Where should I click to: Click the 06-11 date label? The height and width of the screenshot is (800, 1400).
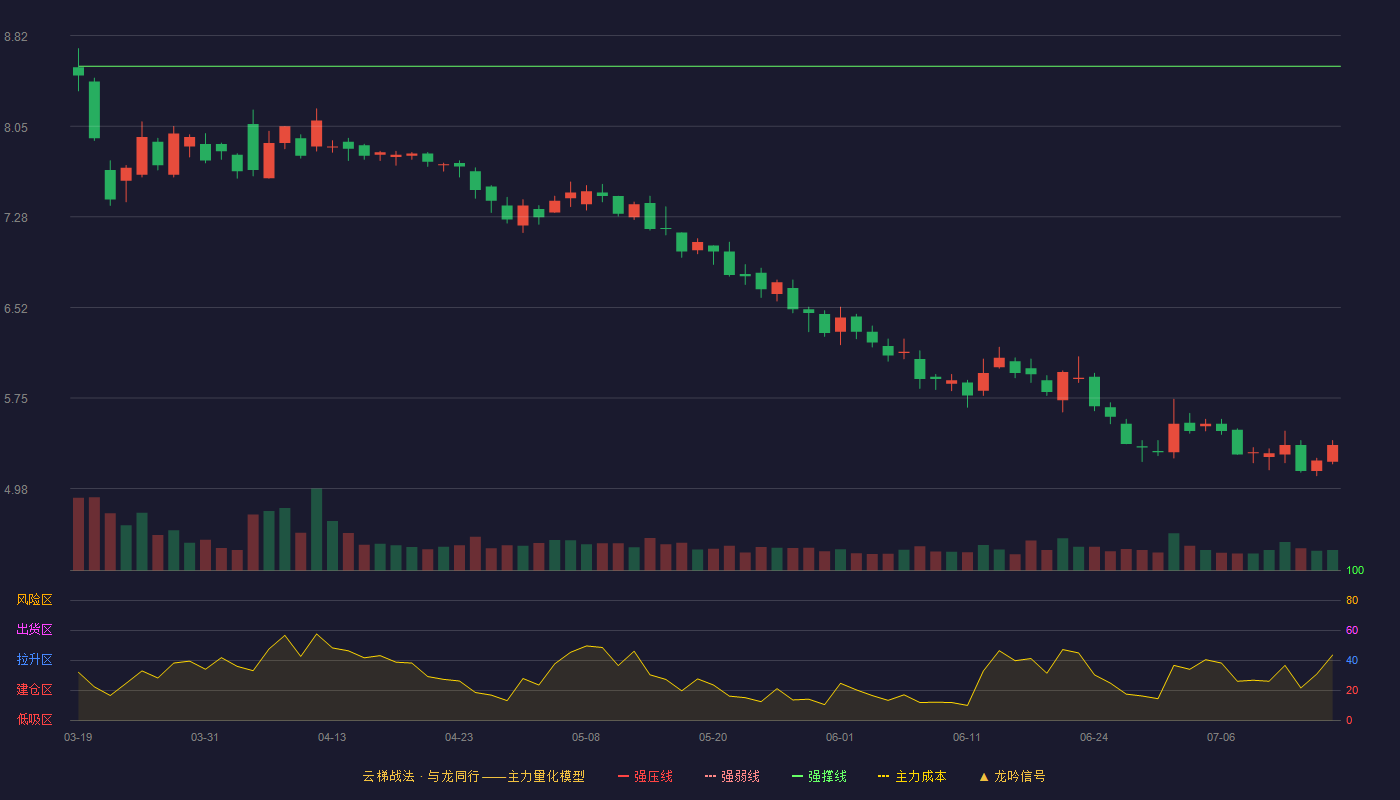point(967,737)
